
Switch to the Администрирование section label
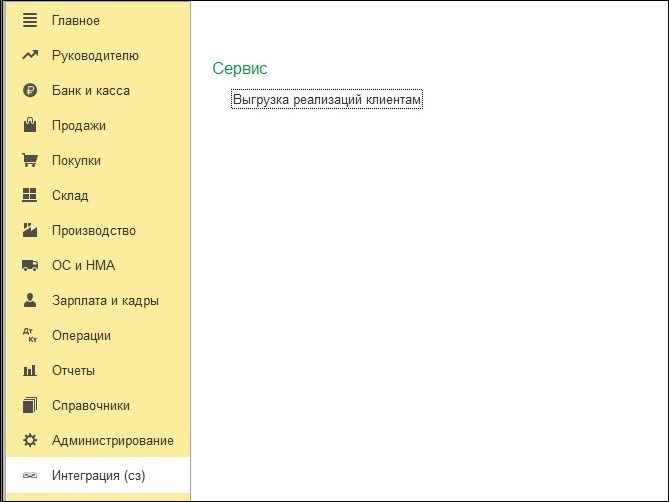click(x=112, y=441)
